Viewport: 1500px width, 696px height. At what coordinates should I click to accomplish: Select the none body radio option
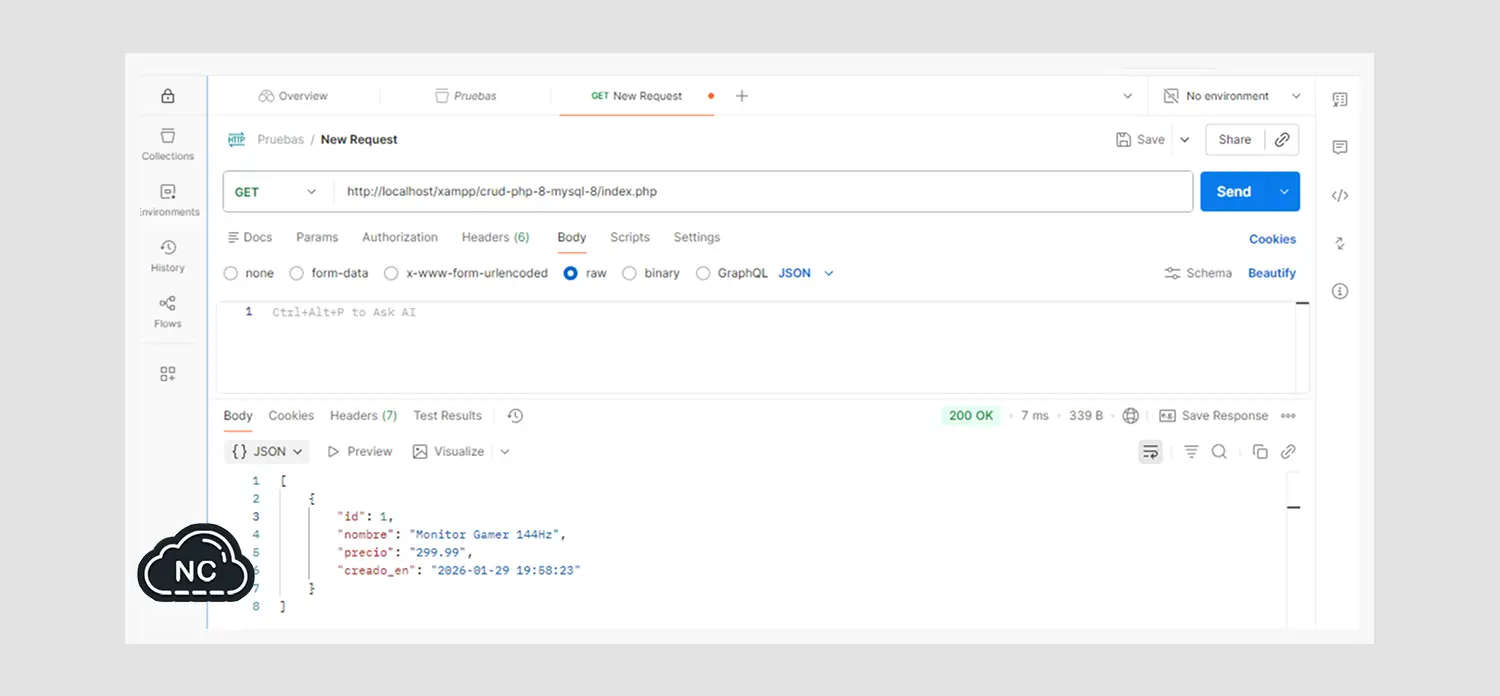[231, 273]
